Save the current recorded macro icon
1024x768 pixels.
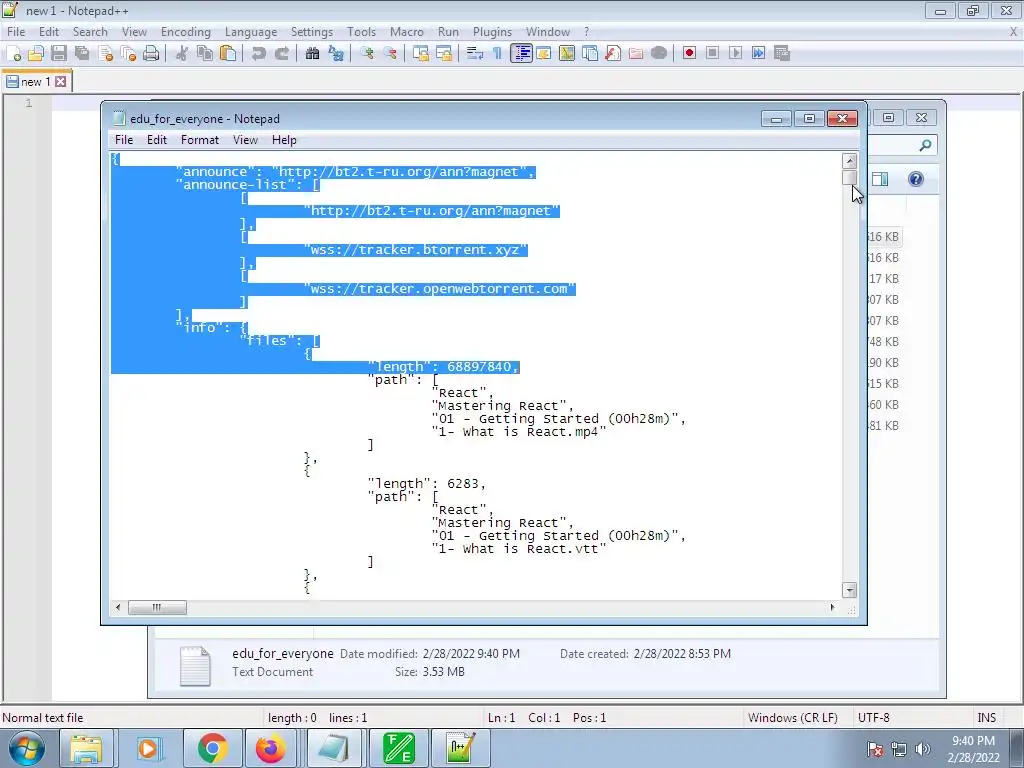coord(782,54)
